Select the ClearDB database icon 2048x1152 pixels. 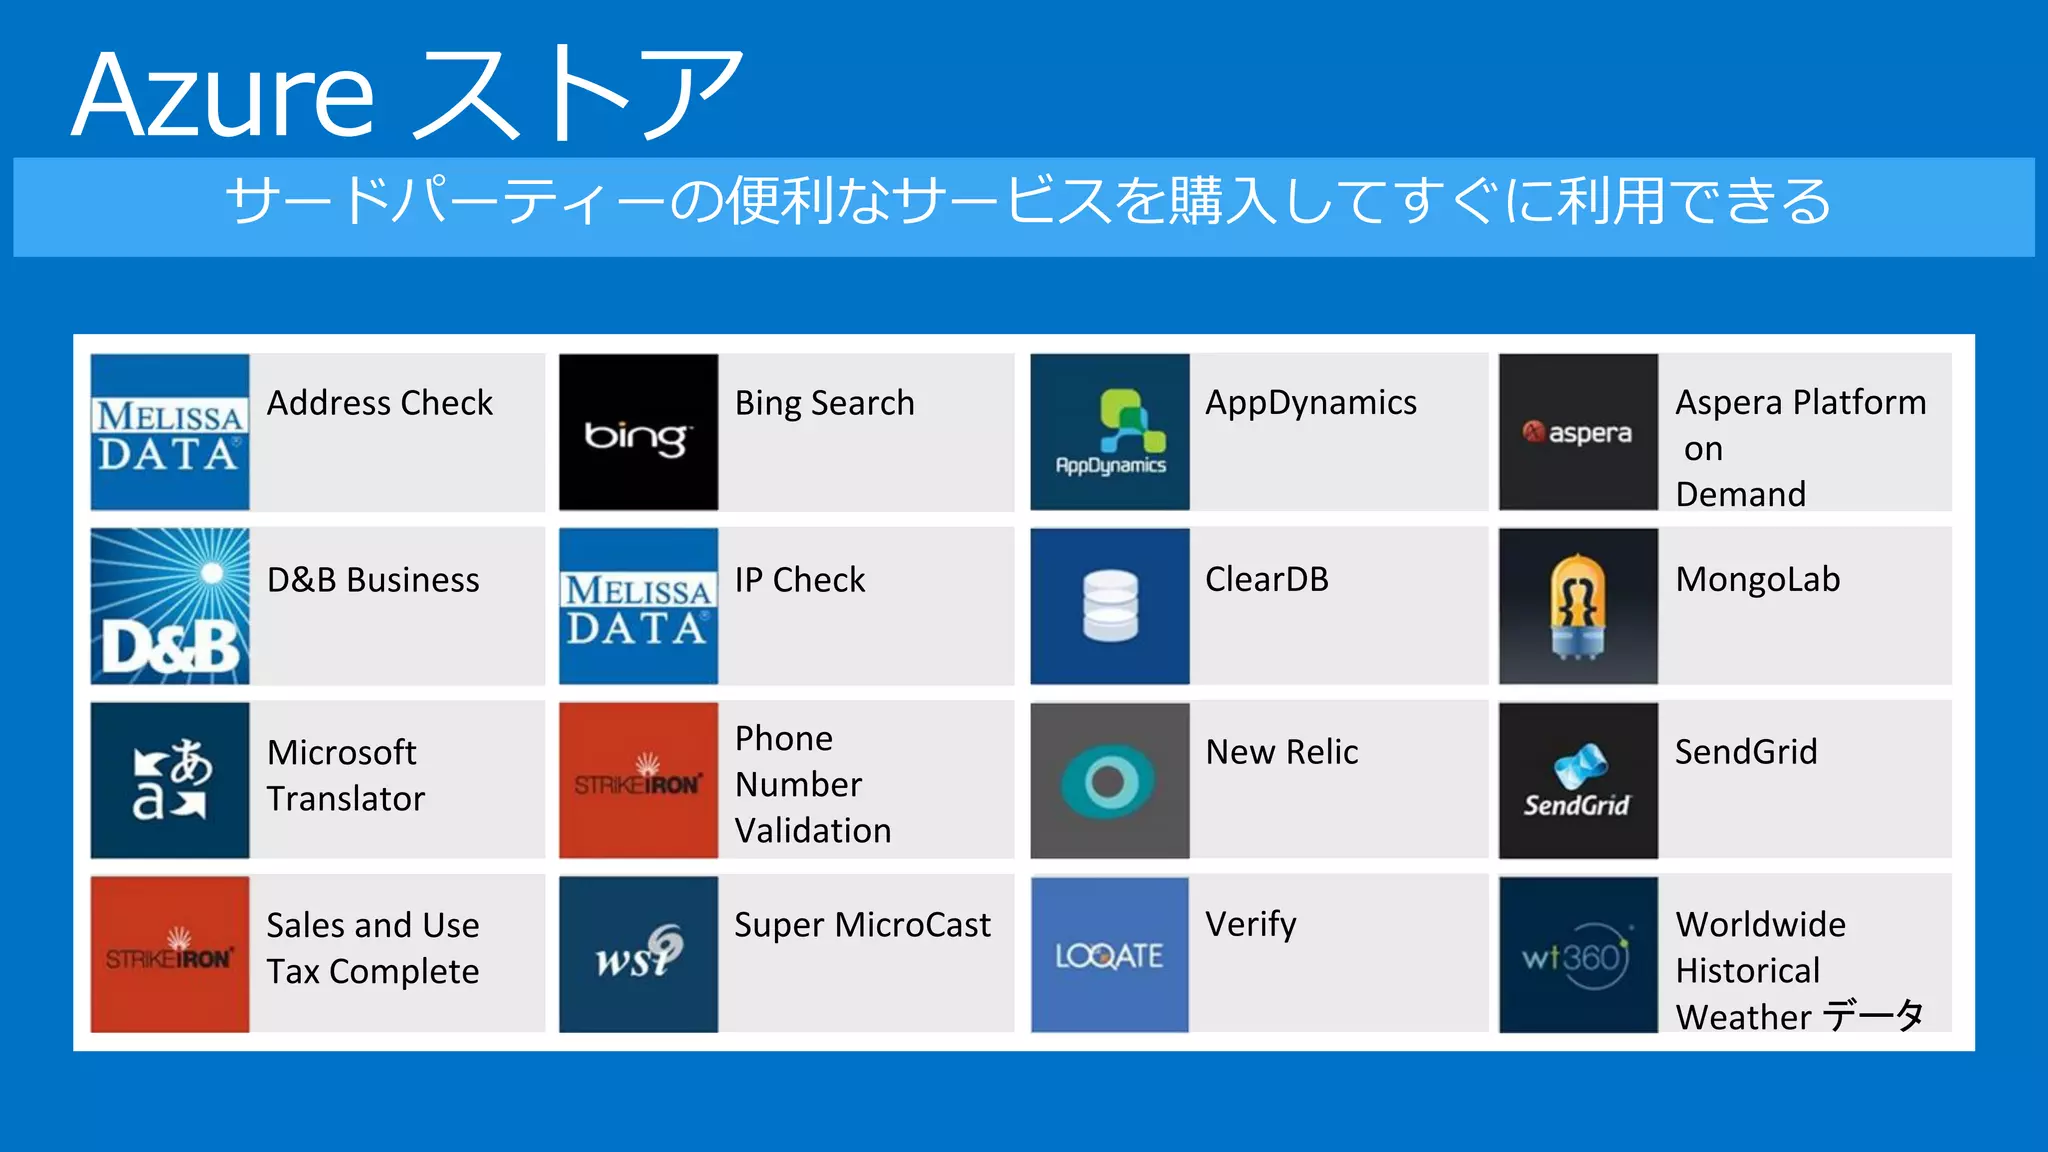tap(1110, 606)
